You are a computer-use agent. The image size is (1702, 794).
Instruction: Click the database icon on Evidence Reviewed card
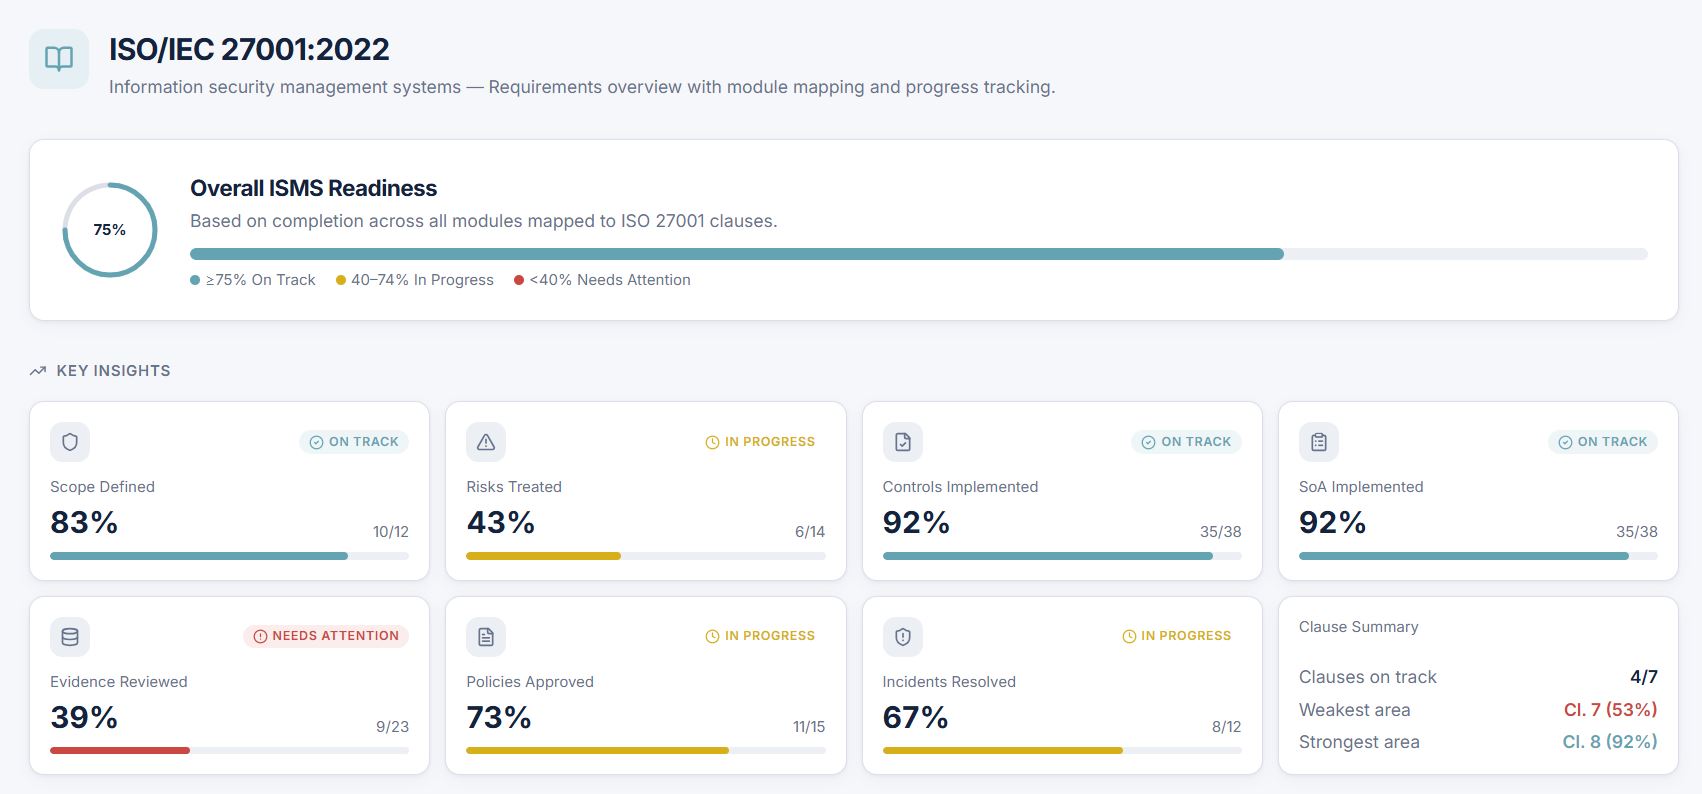tap(70, 637)
